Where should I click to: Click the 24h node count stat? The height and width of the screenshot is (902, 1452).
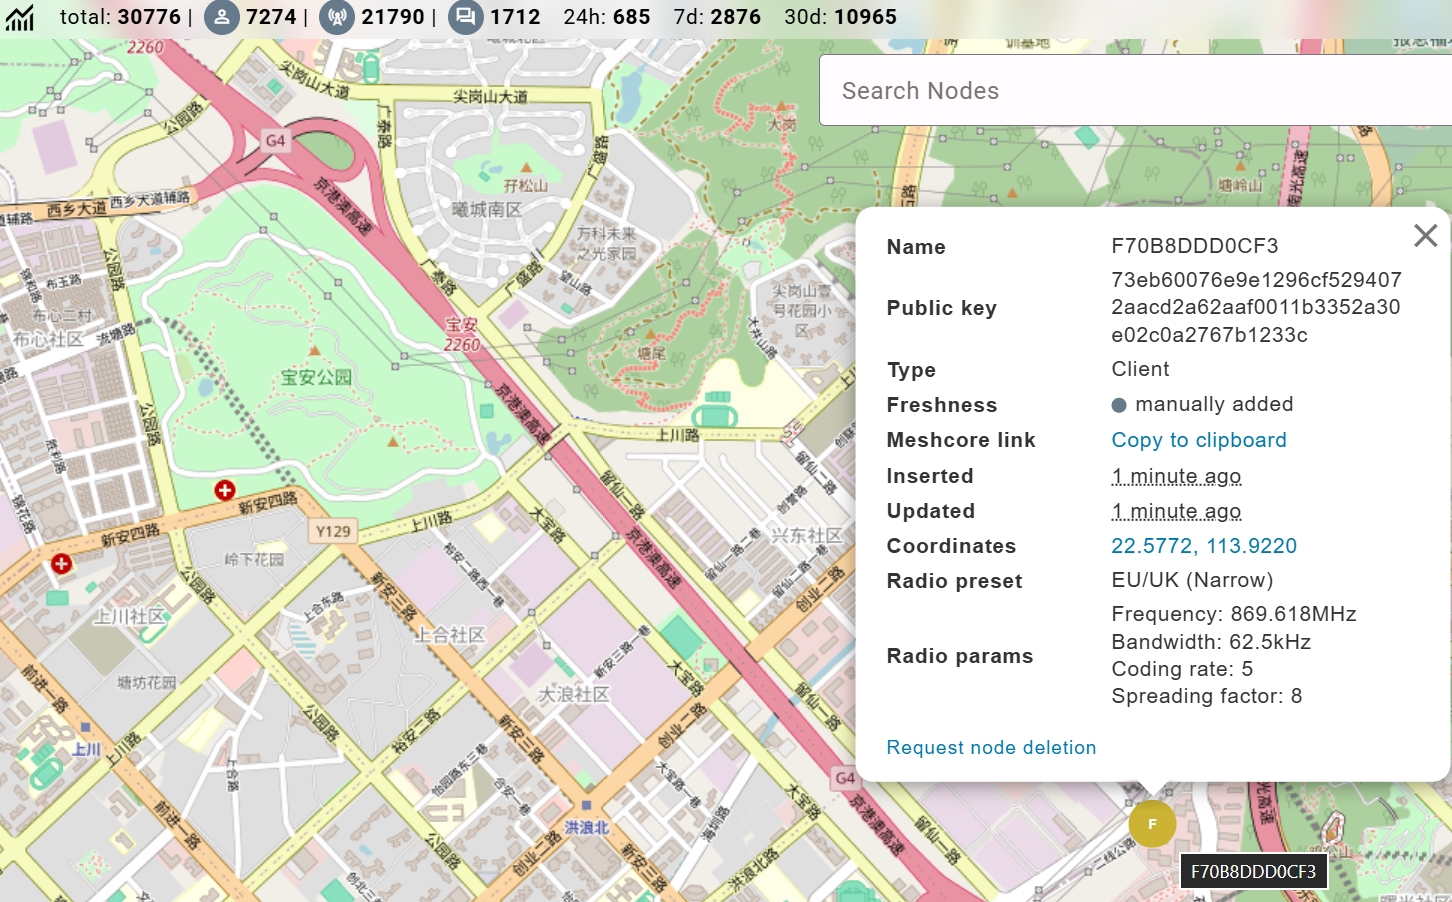607,17
